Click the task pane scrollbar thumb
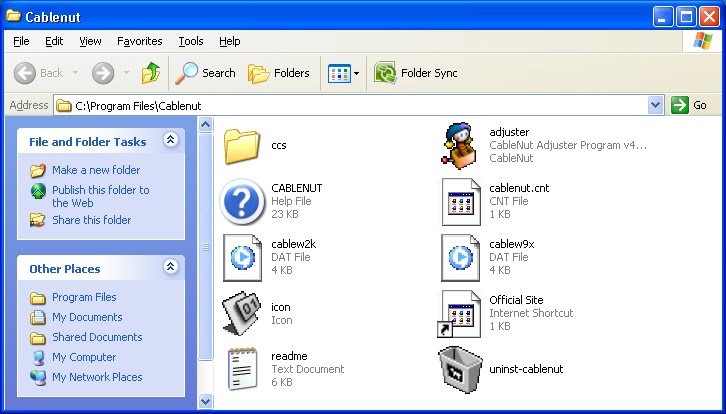Image resolution: width=726 pixels, height=414 pixels. coord(206,247)
